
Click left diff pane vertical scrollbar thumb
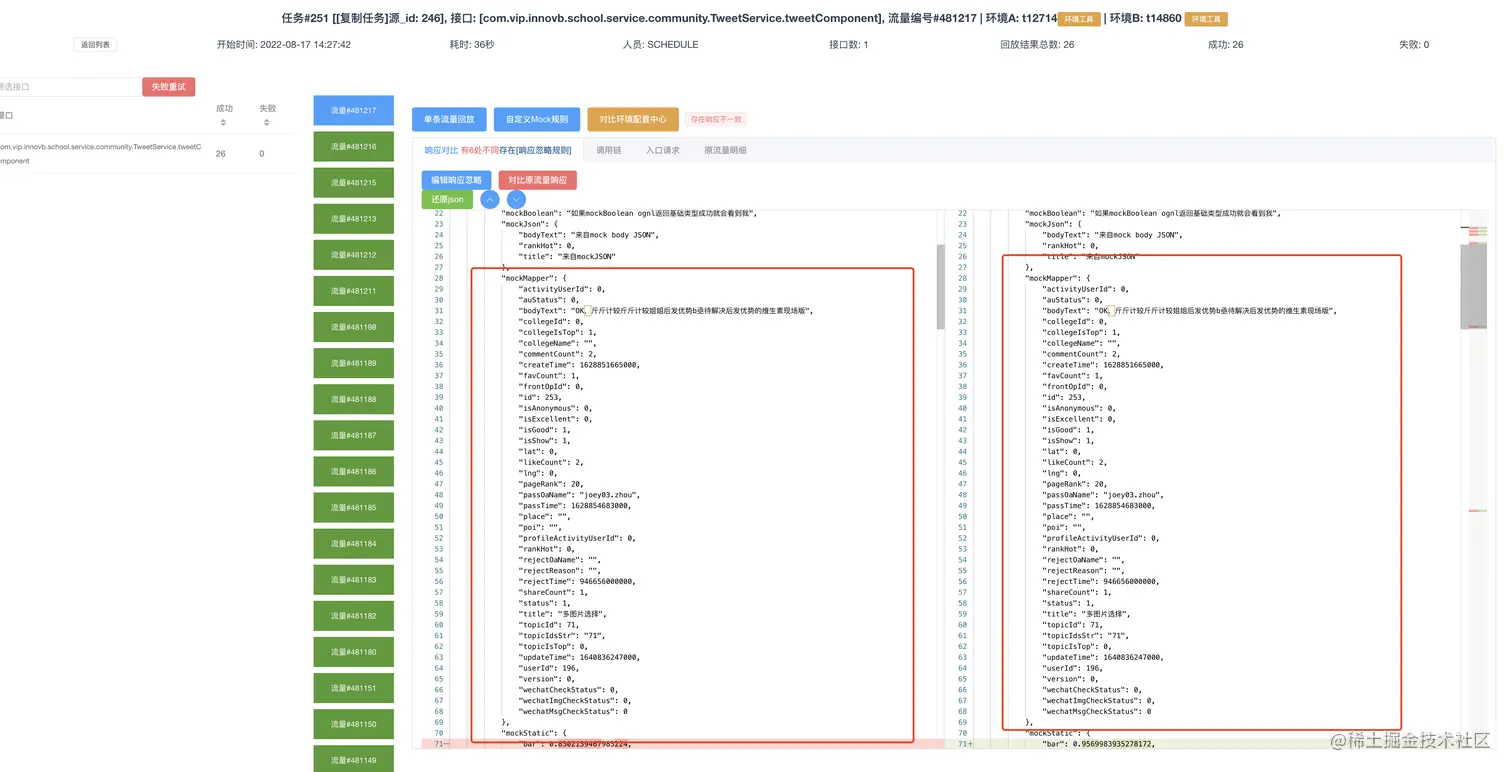click(940, 287)
